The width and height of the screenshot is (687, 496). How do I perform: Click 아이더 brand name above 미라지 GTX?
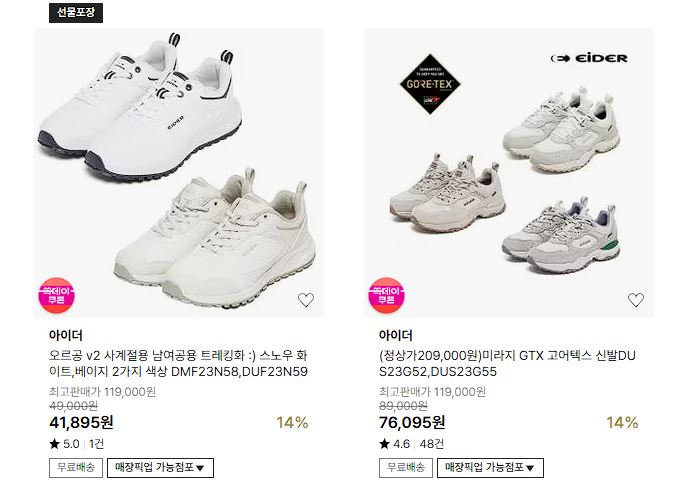[x=396, y=335]
